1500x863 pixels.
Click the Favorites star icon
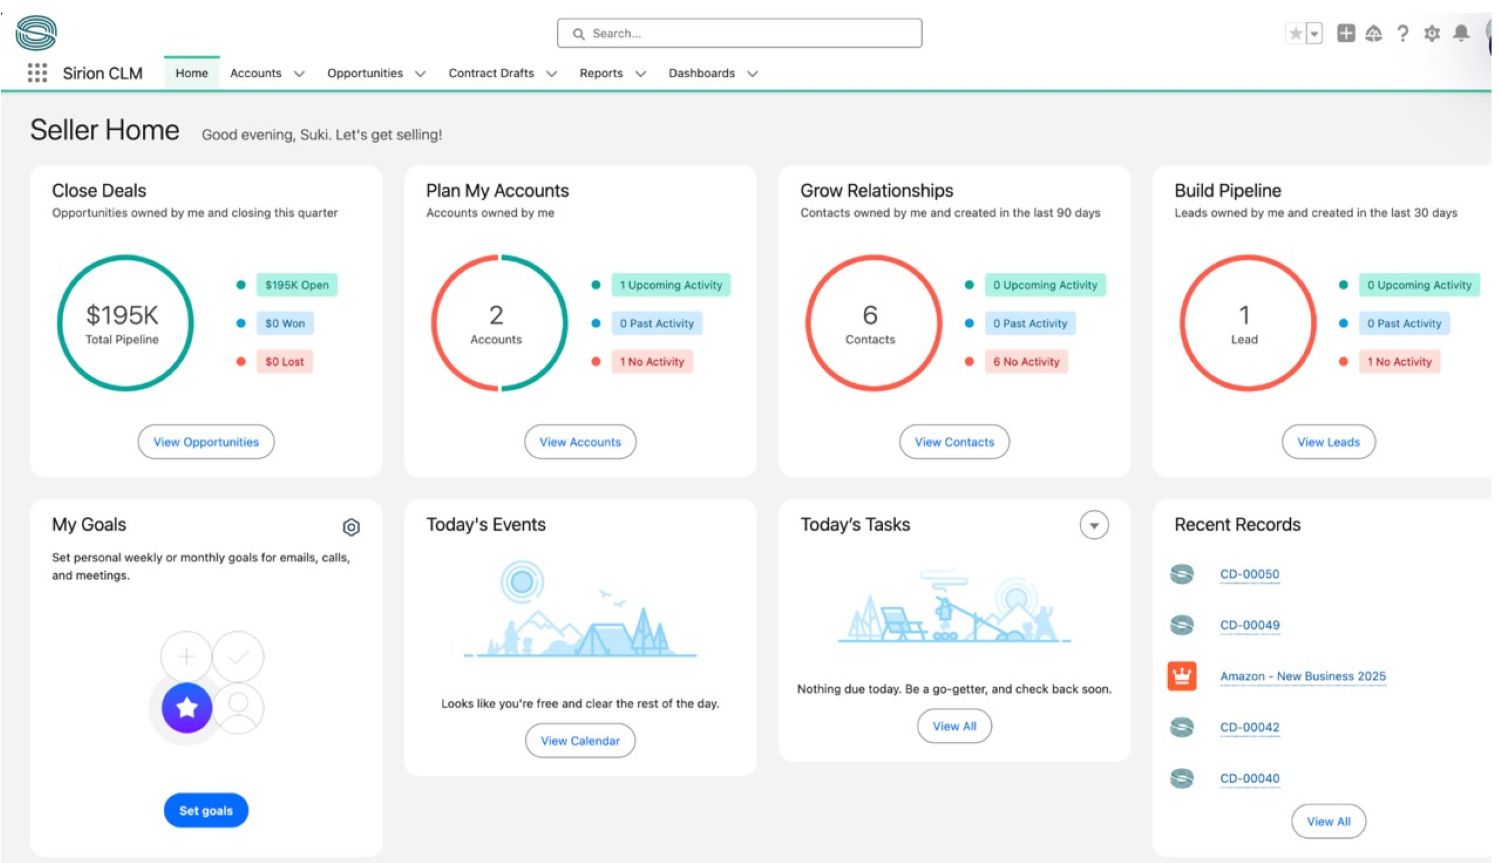tap(1296, 34)
